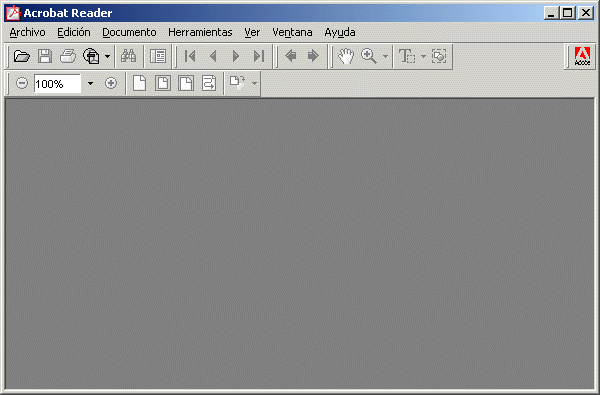The height and width of the screenshot is (395, 600).
Task: Select the Text Select tool
Action: pyautogui.click(x=407, y=56)
